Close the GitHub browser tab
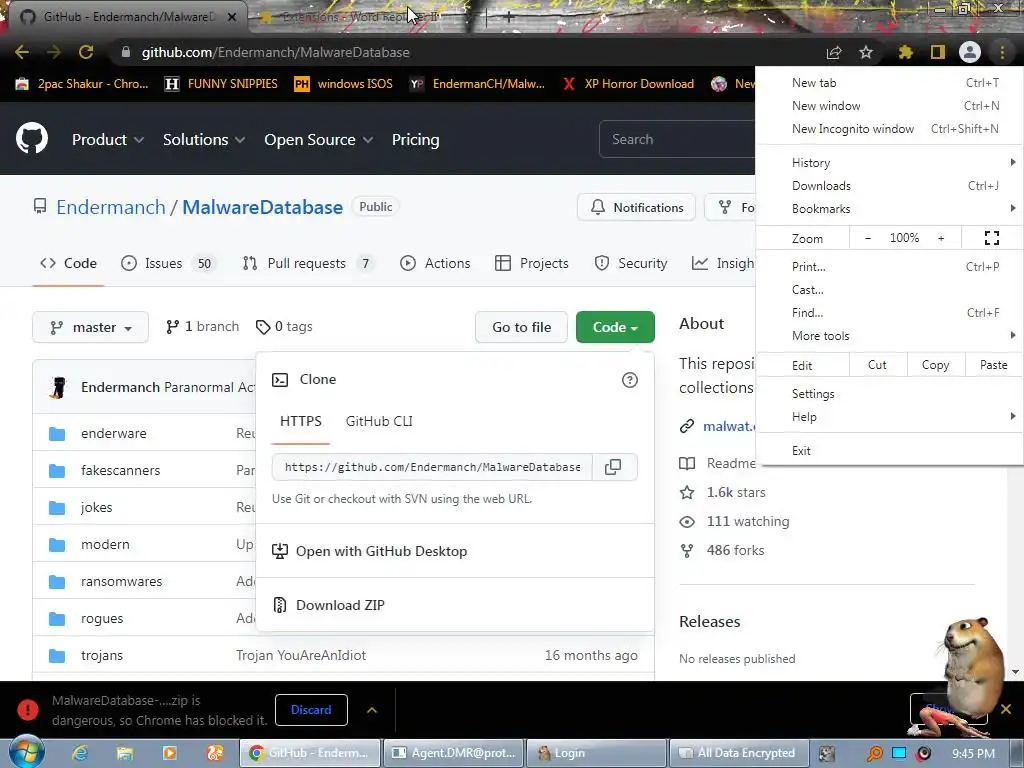1024x768 pixels. (x=232, y=17)
